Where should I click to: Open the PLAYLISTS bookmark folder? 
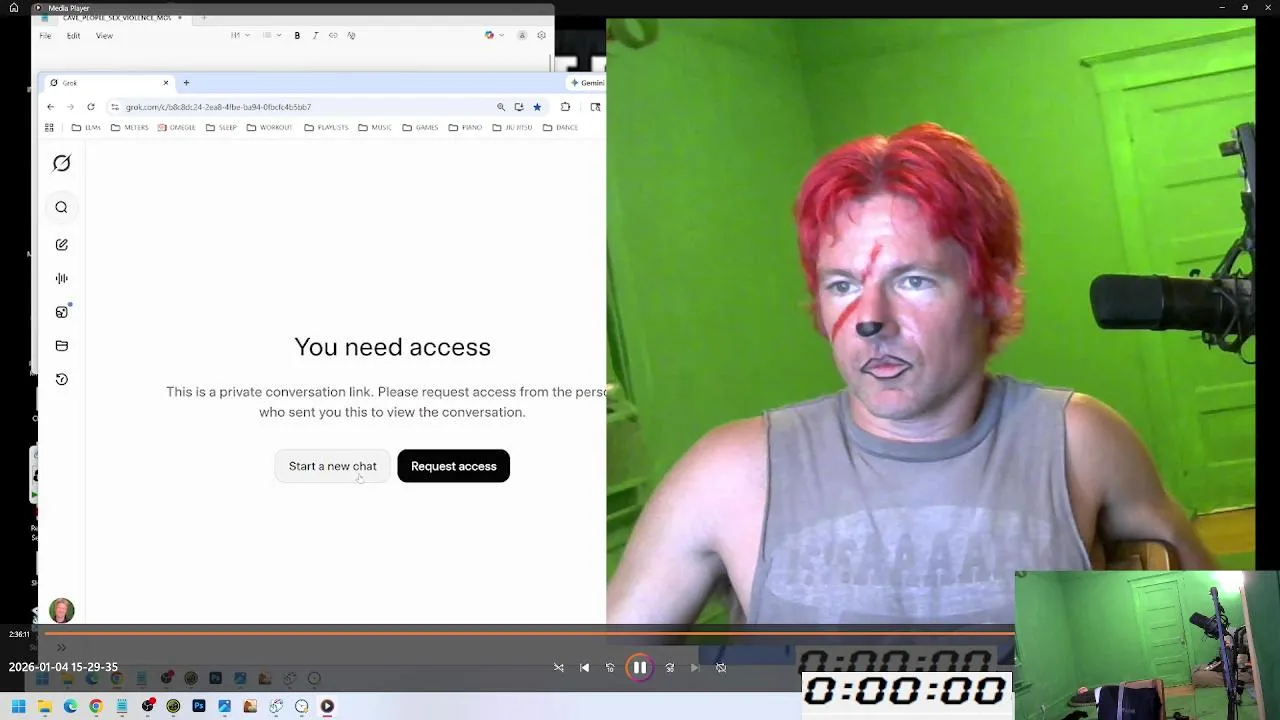(326, 128)
